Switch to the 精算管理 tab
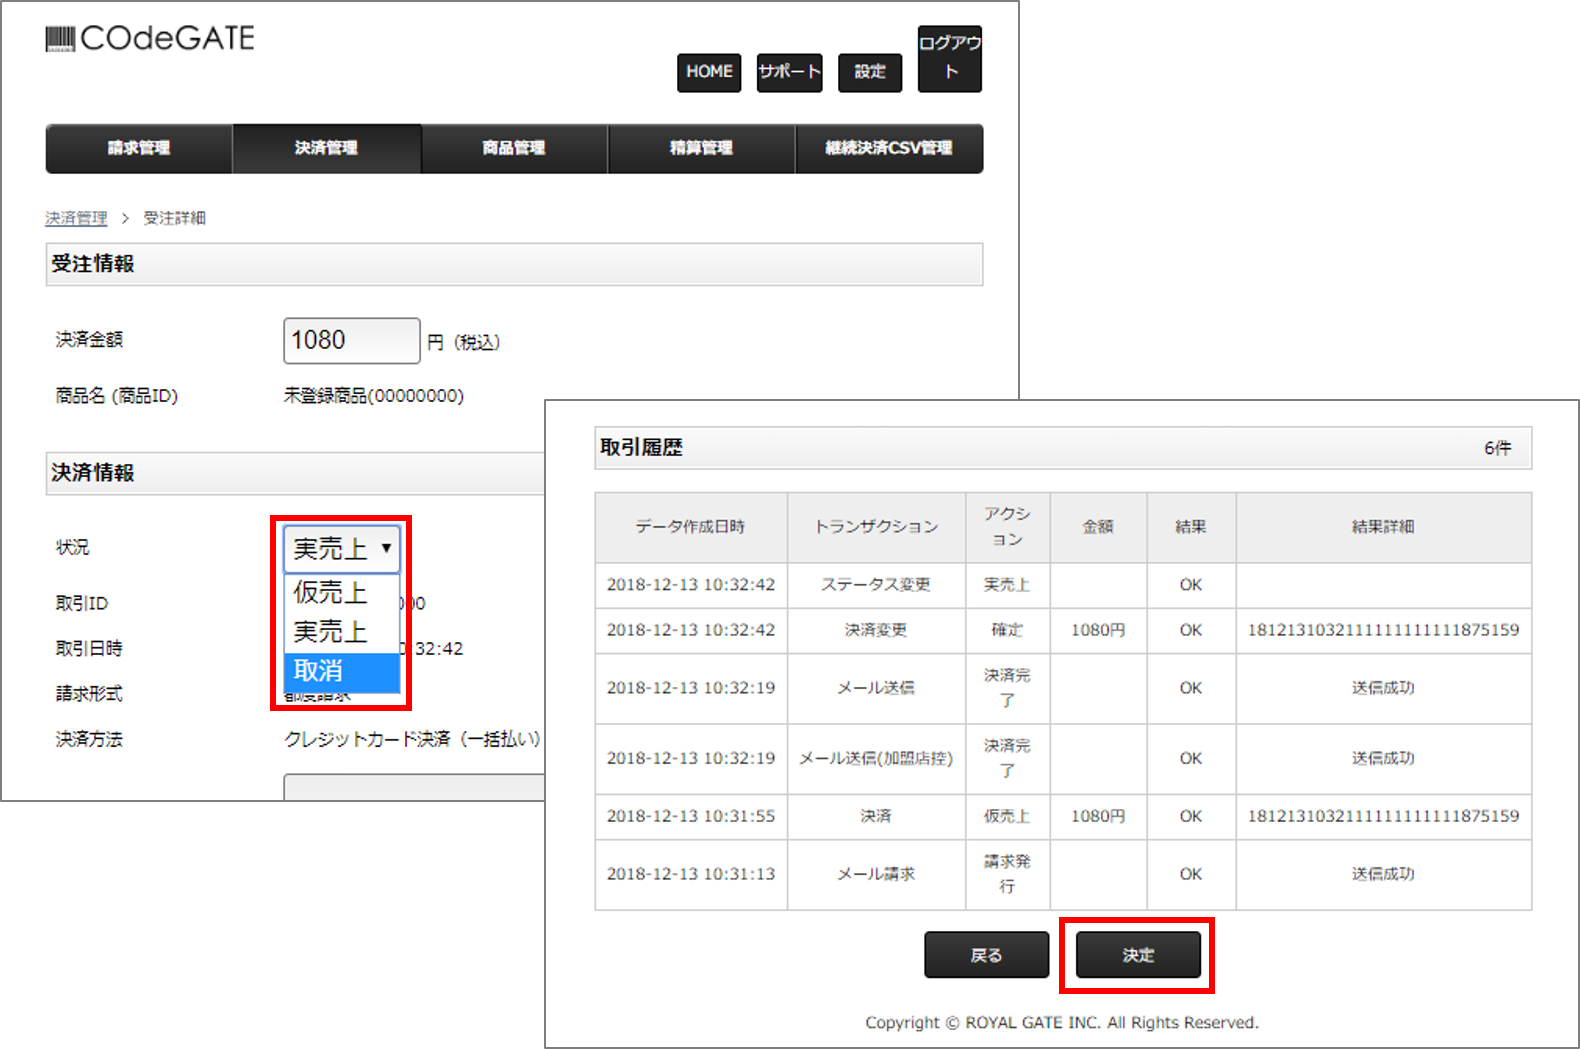 point(701,148)
